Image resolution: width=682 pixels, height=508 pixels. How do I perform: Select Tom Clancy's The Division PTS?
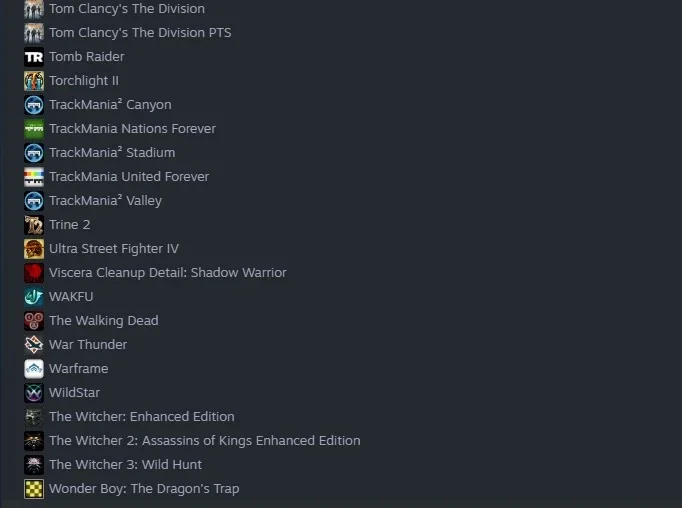140,33
